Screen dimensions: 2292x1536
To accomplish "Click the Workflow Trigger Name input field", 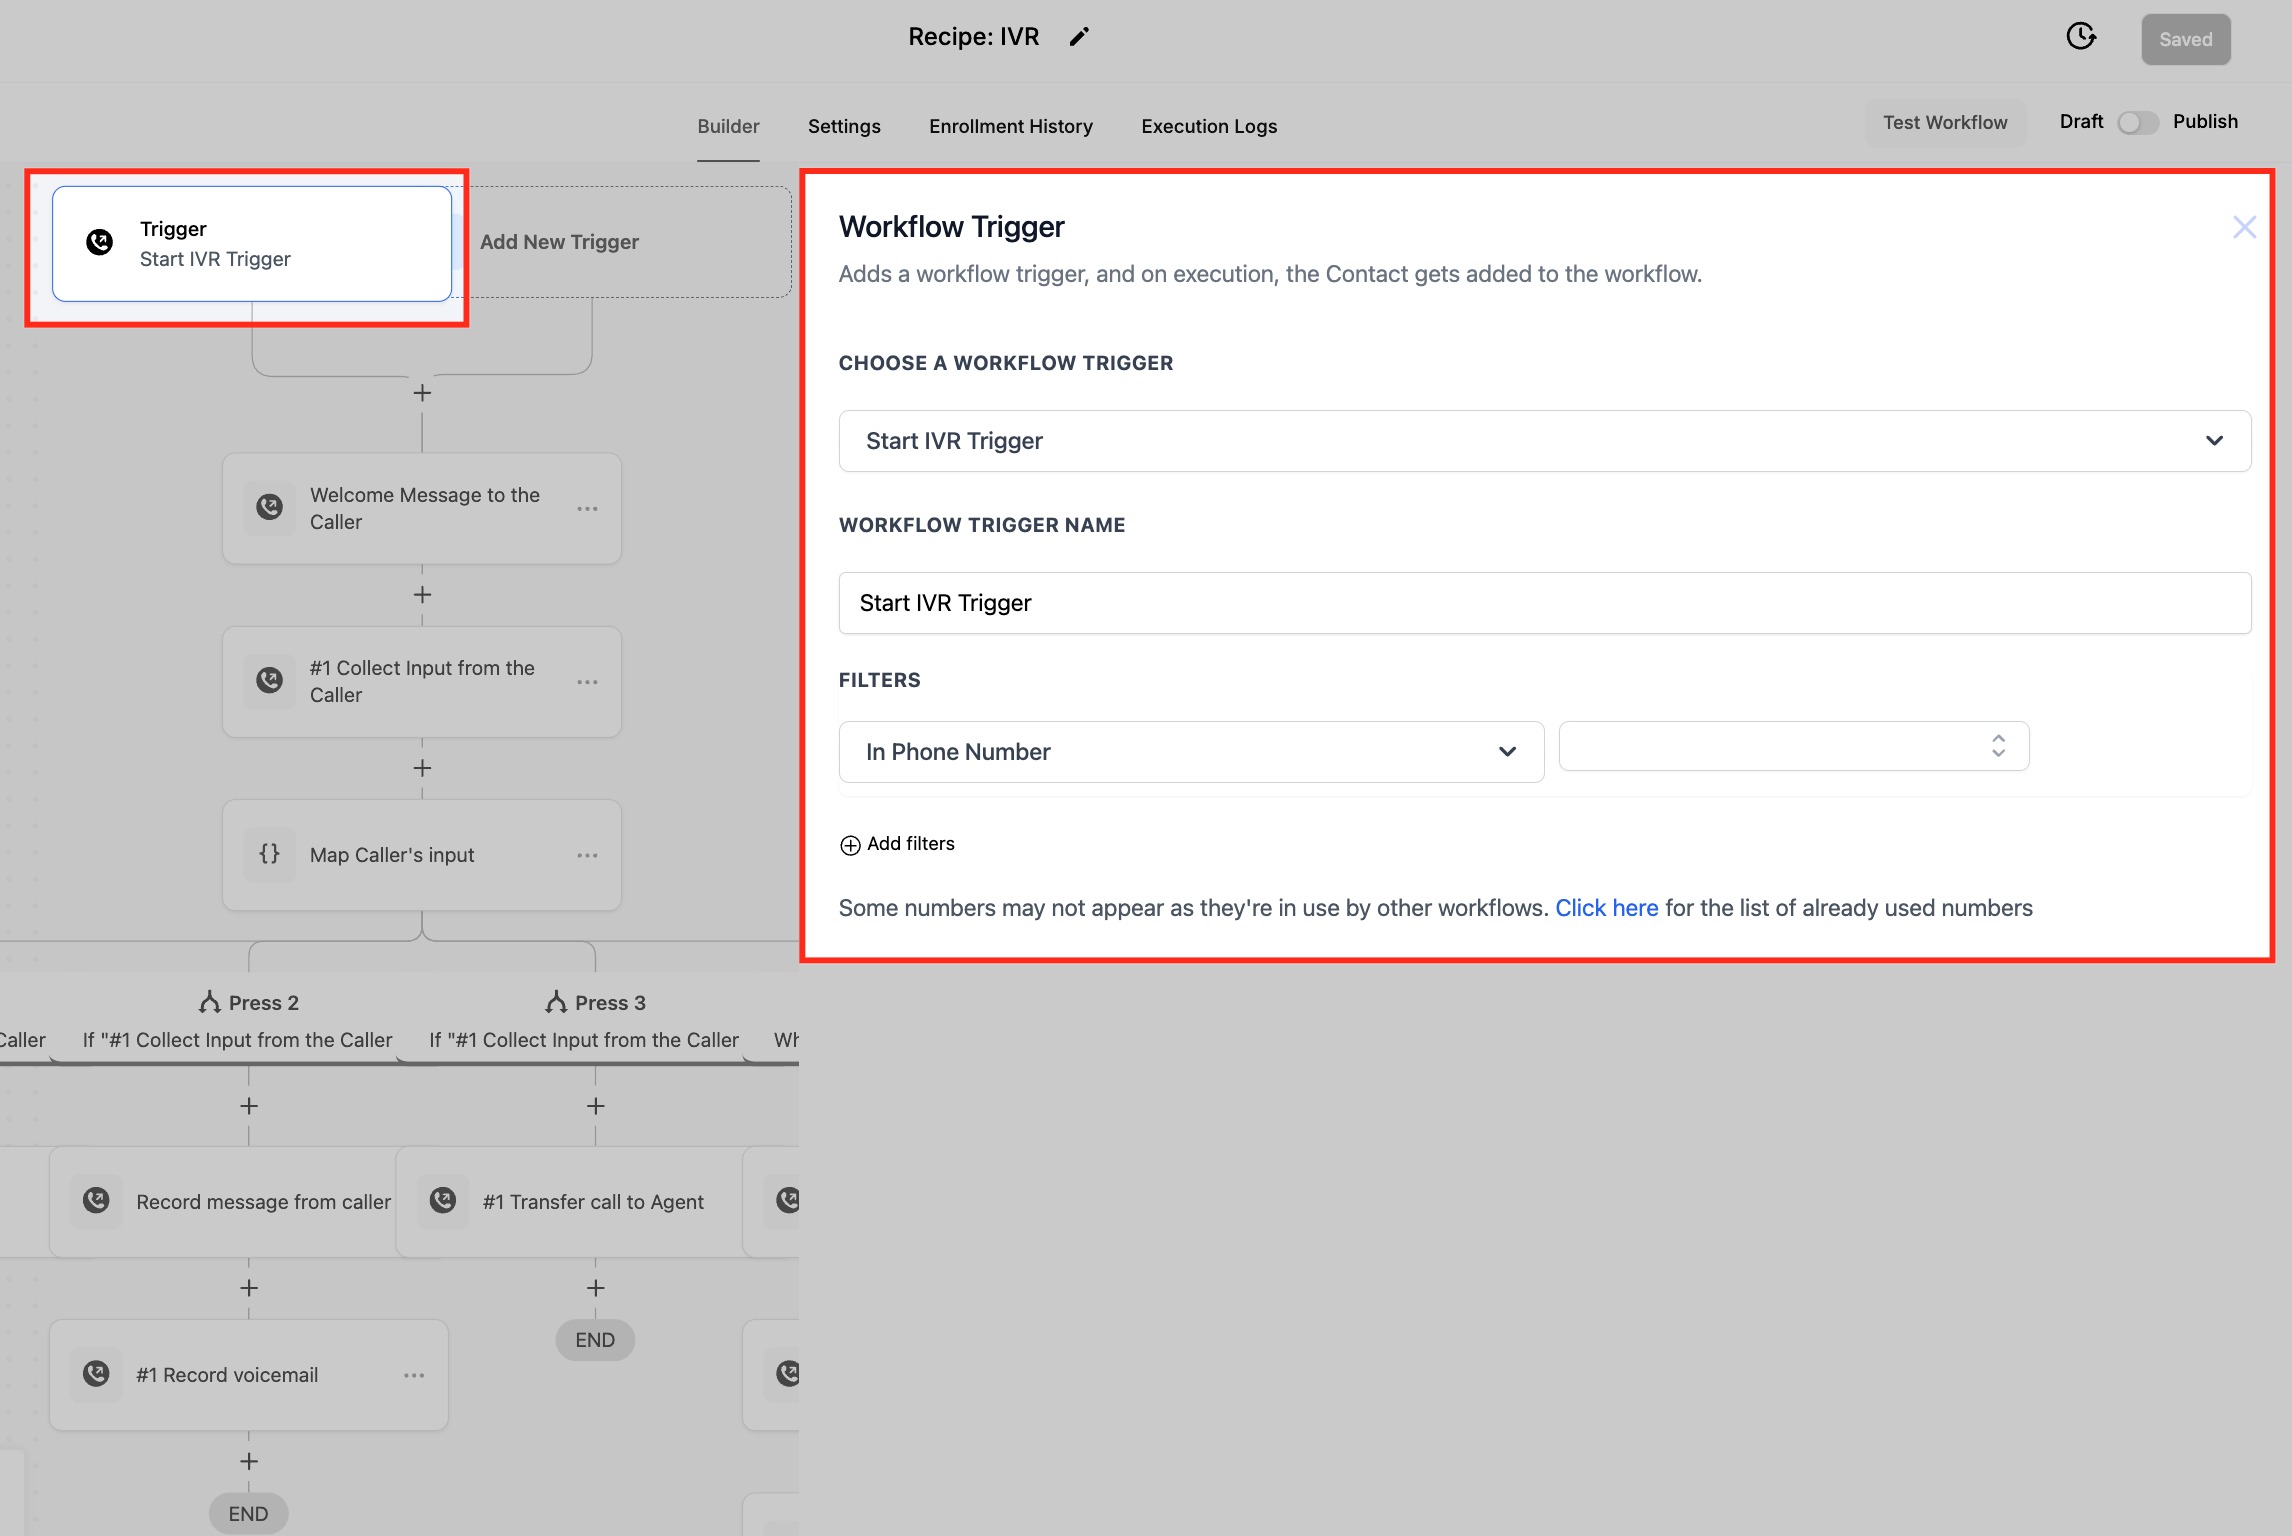I will [x=1544, y=603].
